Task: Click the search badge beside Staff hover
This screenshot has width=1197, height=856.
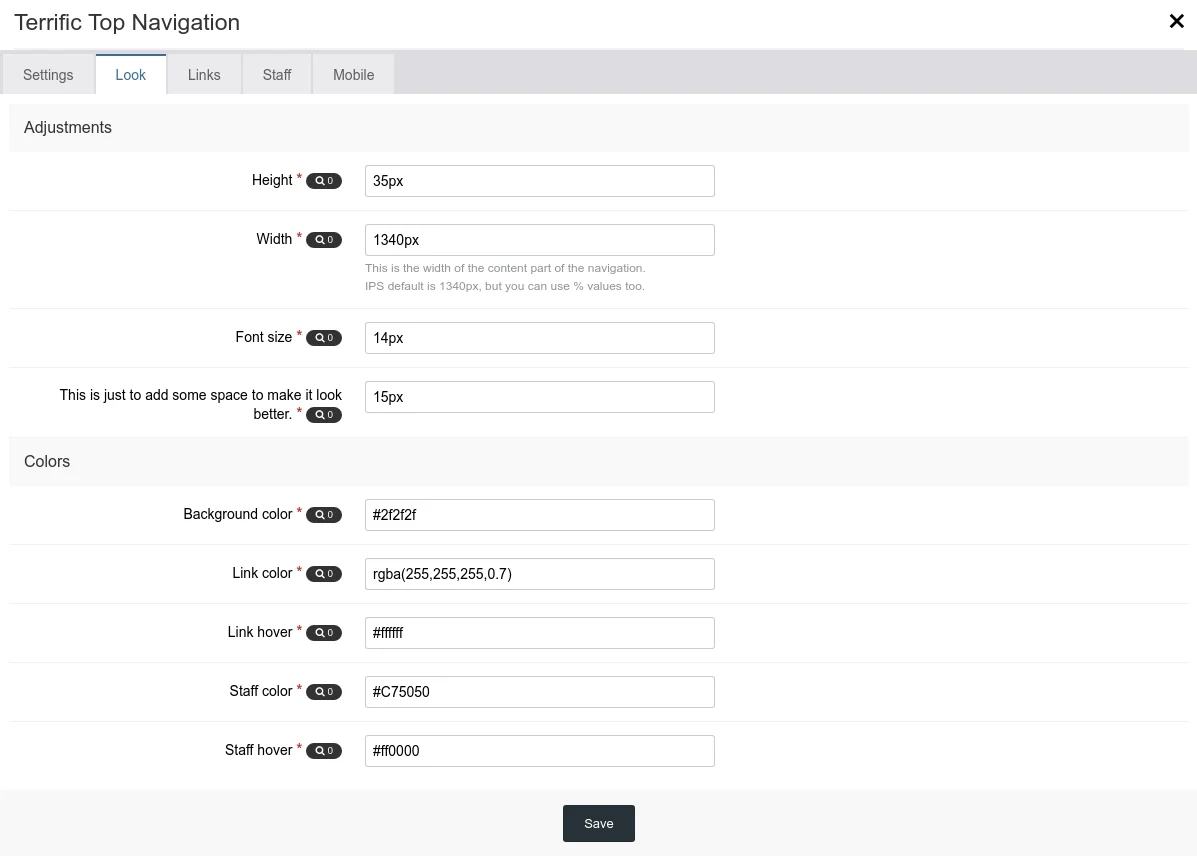Action: (323, 751)
